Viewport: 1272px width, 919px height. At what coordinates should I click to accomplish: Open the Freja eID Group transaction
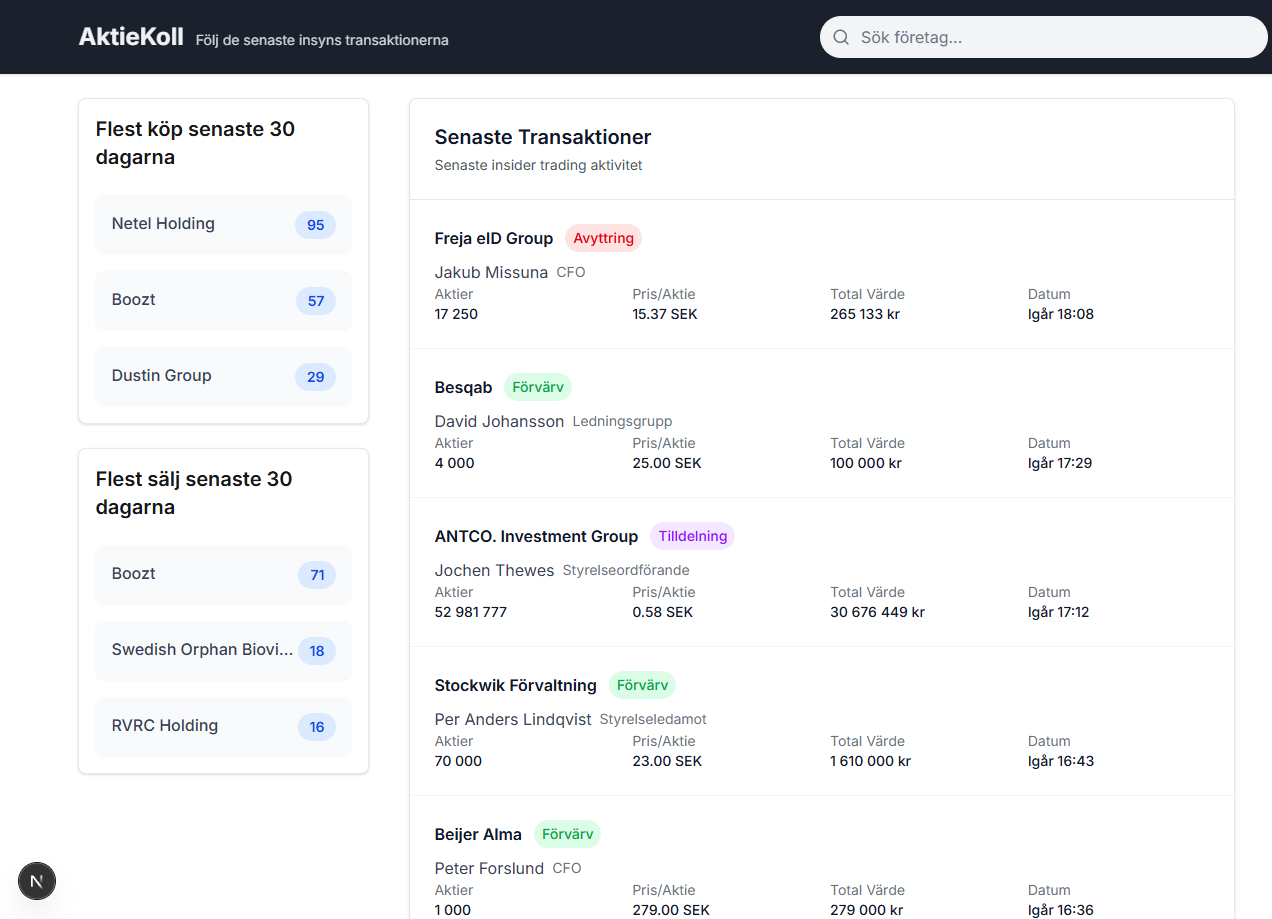pyautogui.click(x=494, y=238)
